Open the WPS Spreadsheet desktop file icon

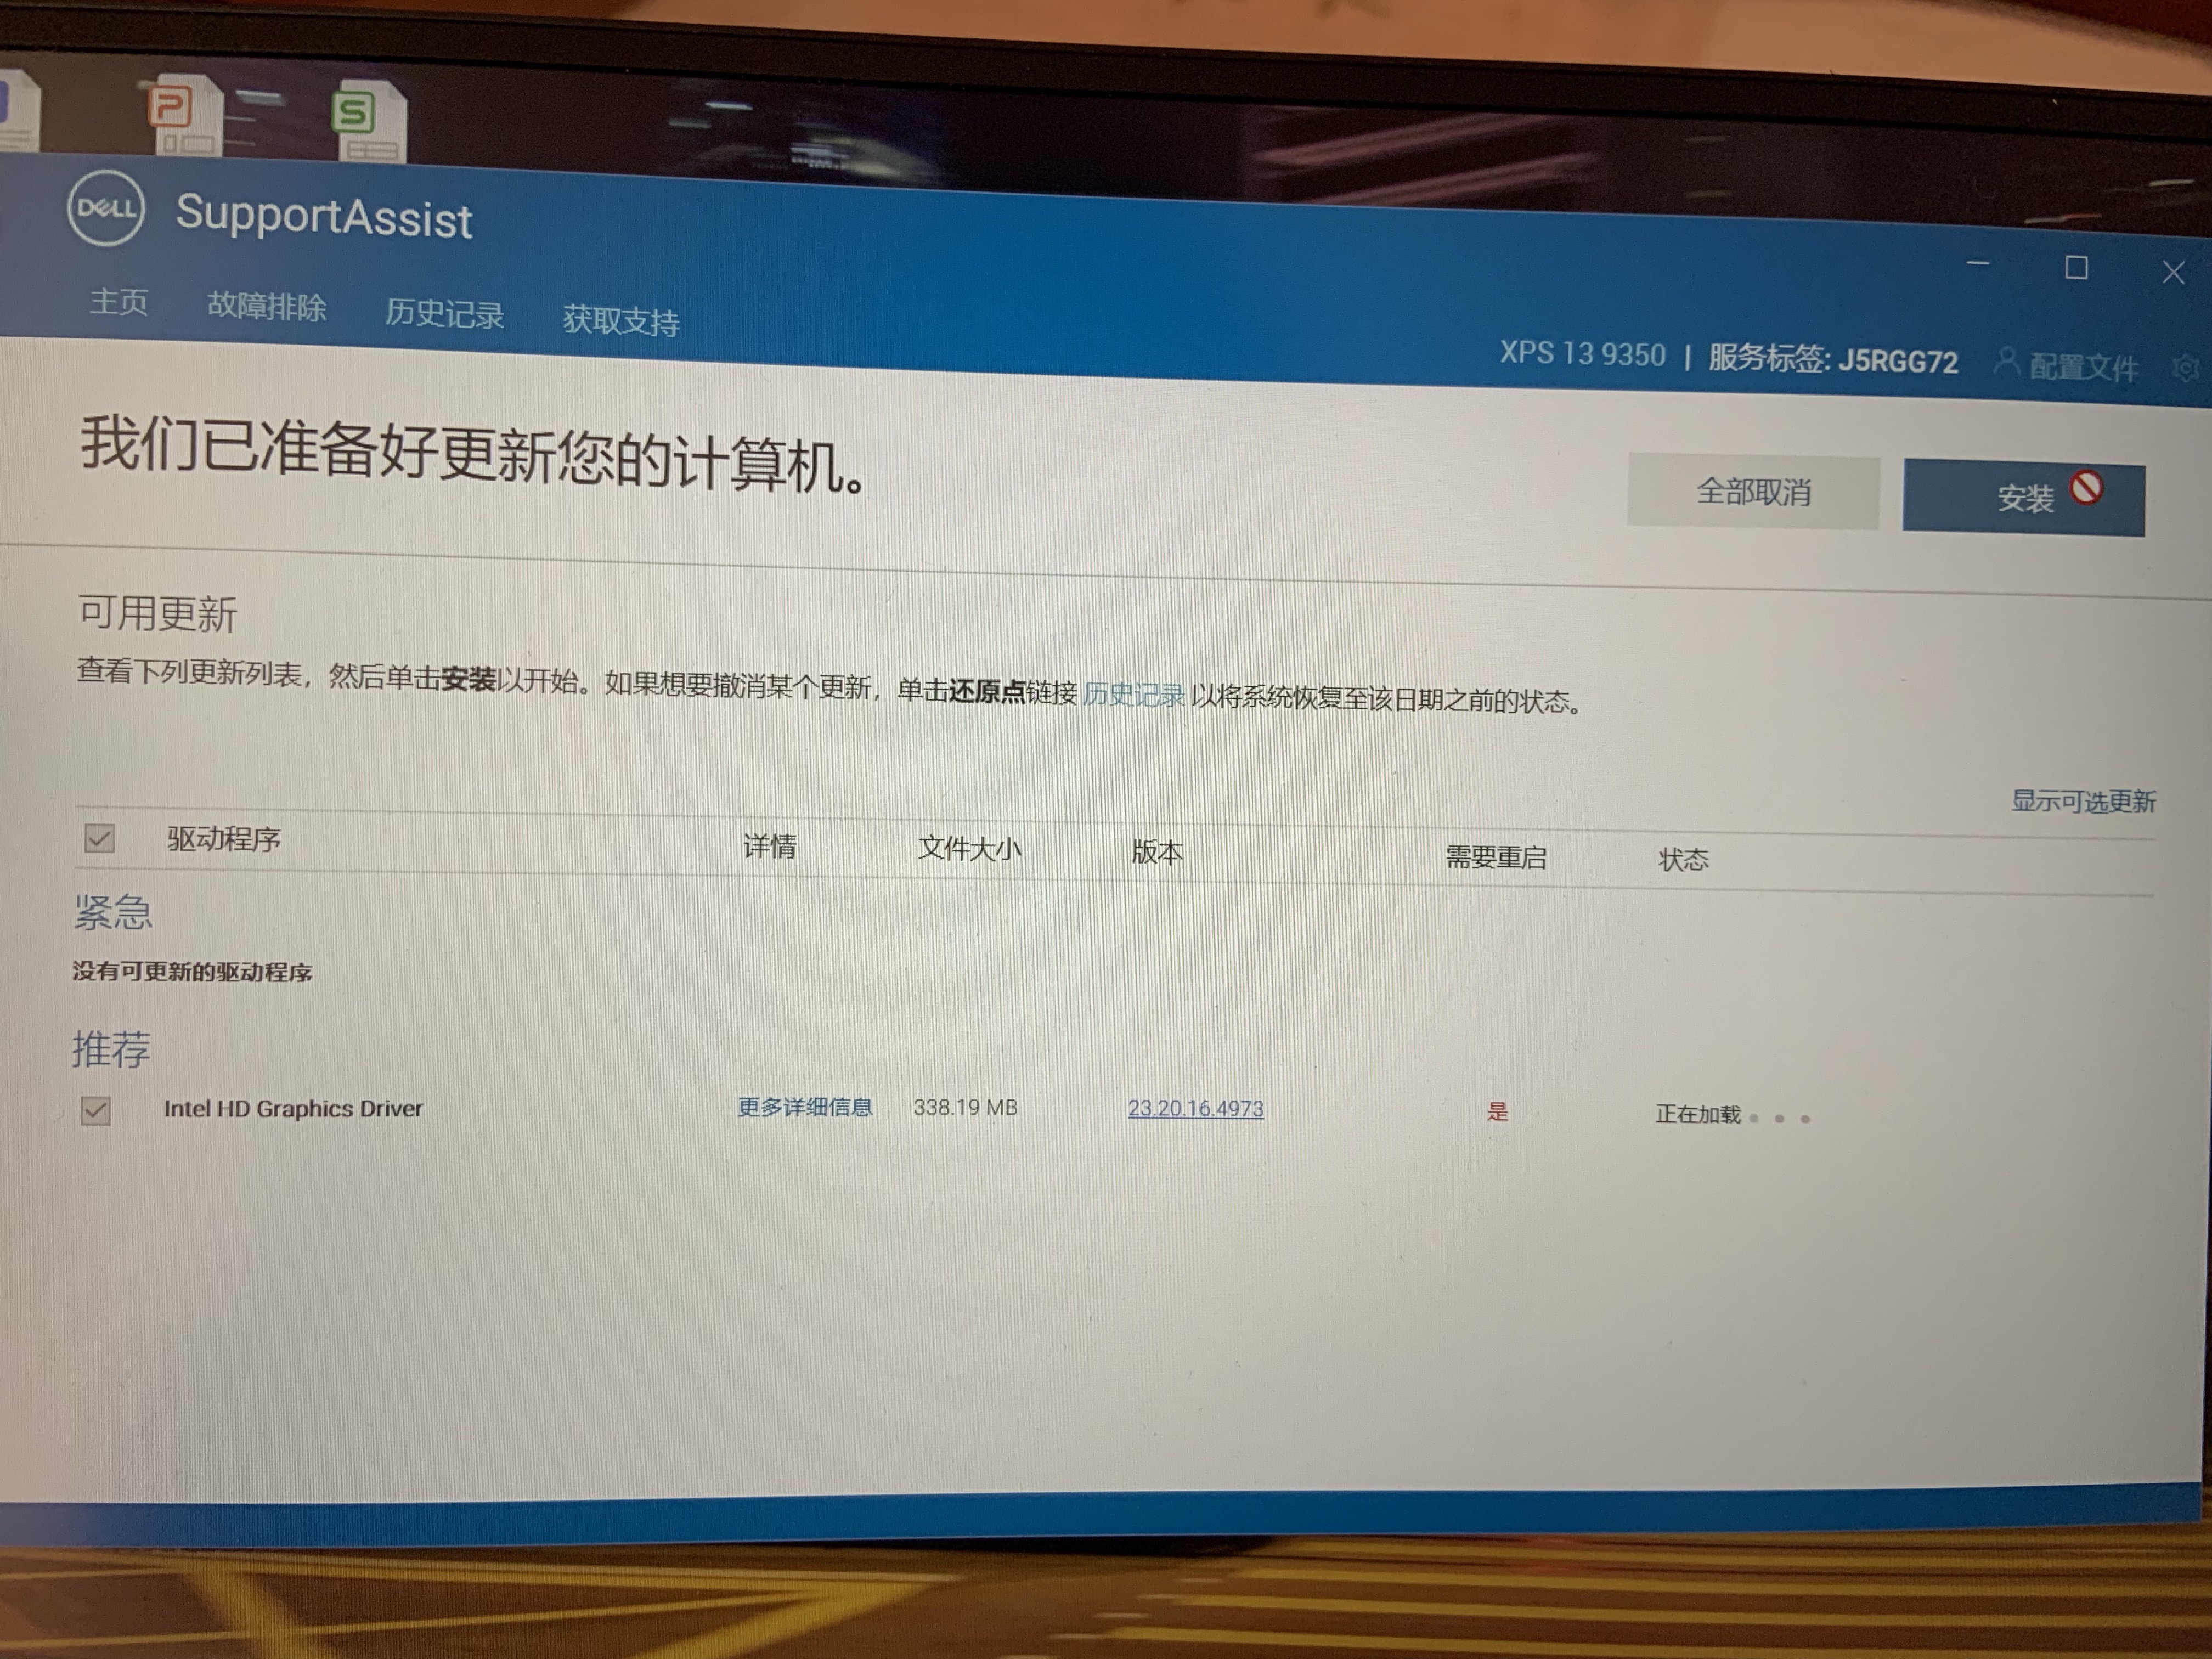point(369,120)
